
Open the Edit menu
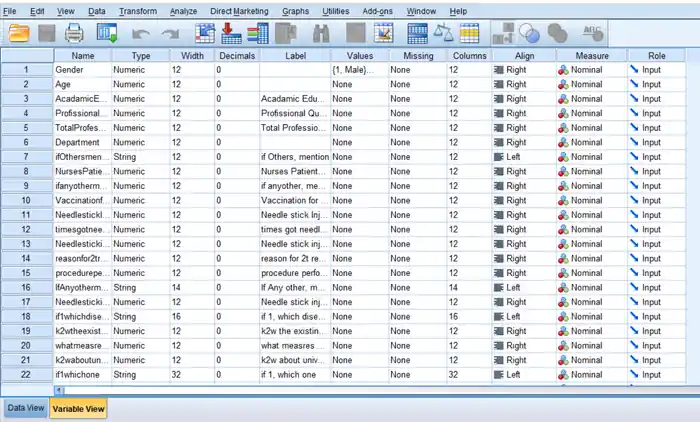pyautogui.click(x=37, y=11)
